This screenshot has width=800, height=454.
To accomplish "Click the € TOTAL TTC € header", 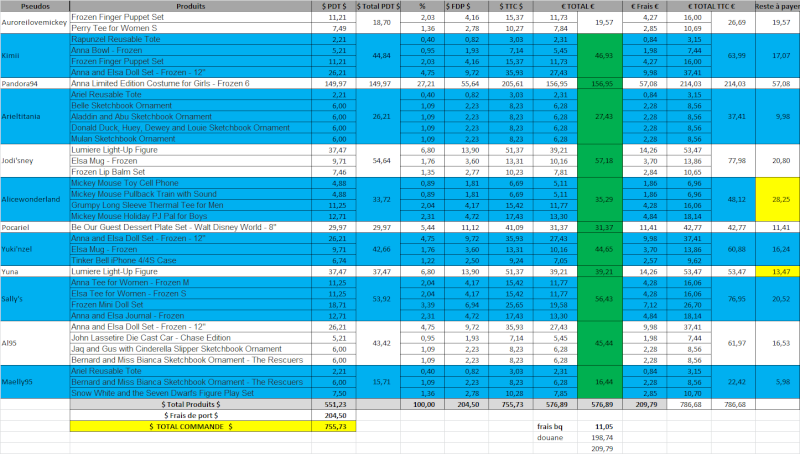I will [x=711, y=6].
